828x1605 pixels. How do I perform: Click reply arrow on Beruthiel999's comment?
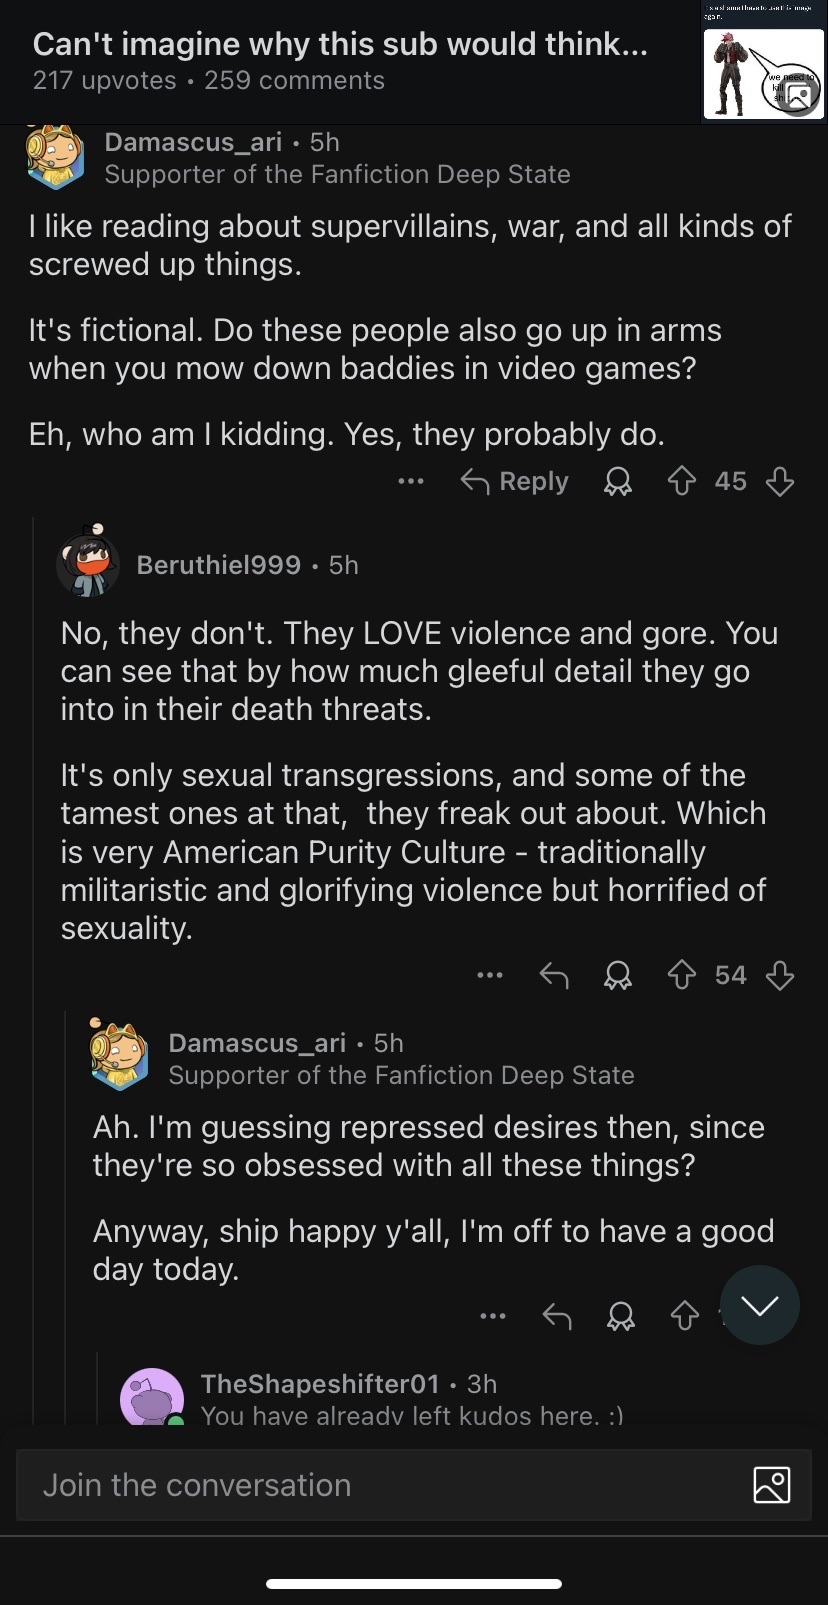tap(554, 975)
